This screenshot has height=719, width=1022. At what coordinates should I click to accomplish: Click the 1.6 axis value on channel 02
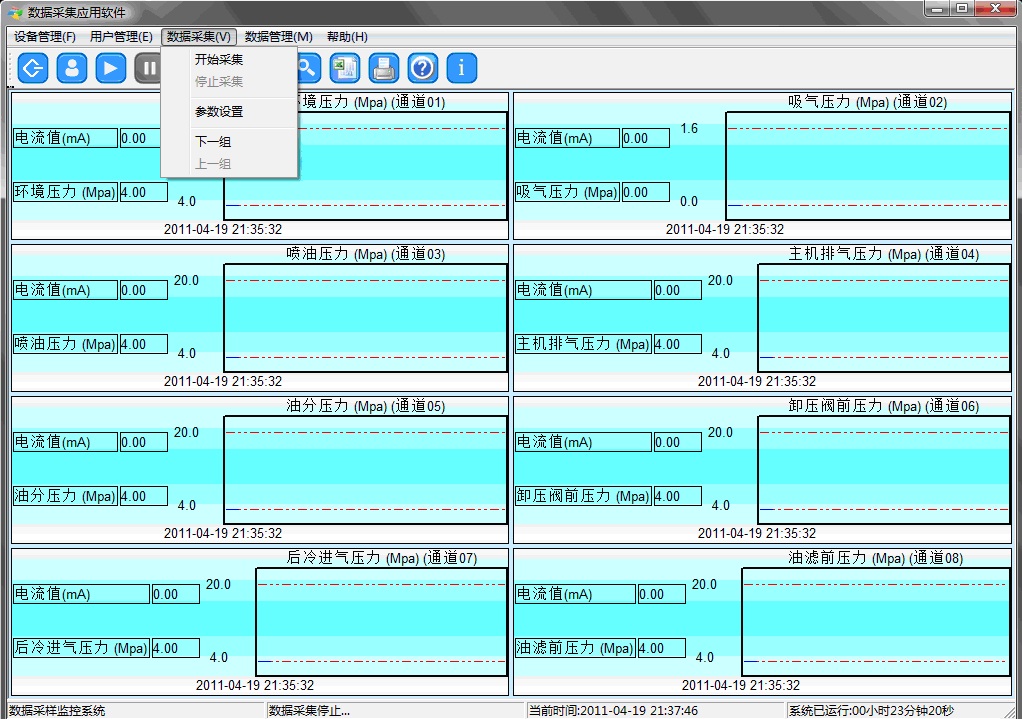coord(689,128)
